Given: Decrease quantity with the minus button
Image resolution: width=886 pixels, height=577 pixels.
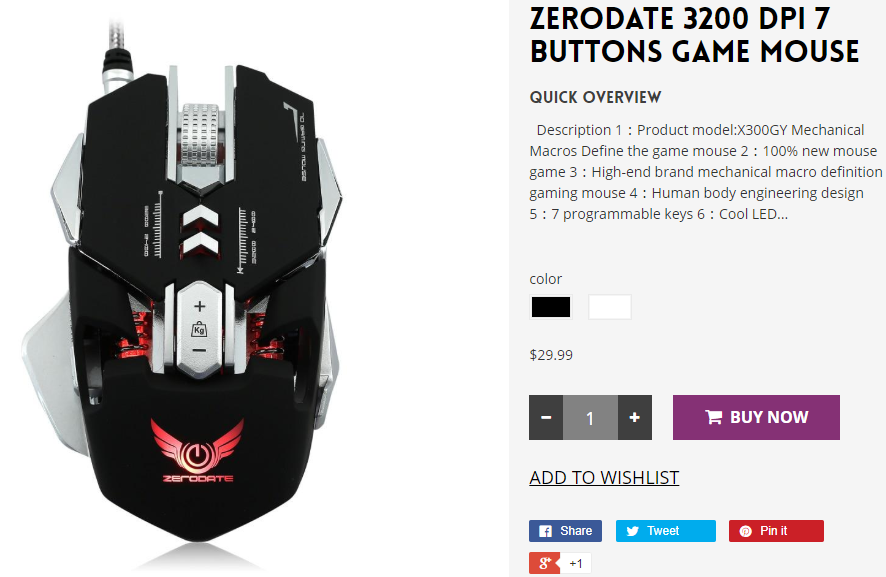Looking at the screenshot, I should (x=546, y=418).
